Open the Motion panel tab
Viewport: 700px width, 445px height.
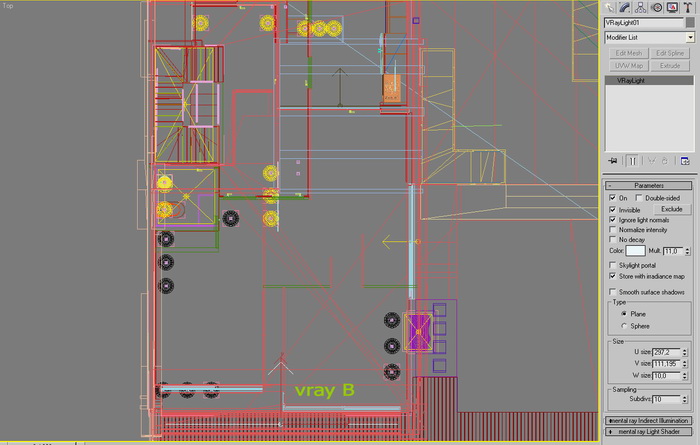coord(656,8)
